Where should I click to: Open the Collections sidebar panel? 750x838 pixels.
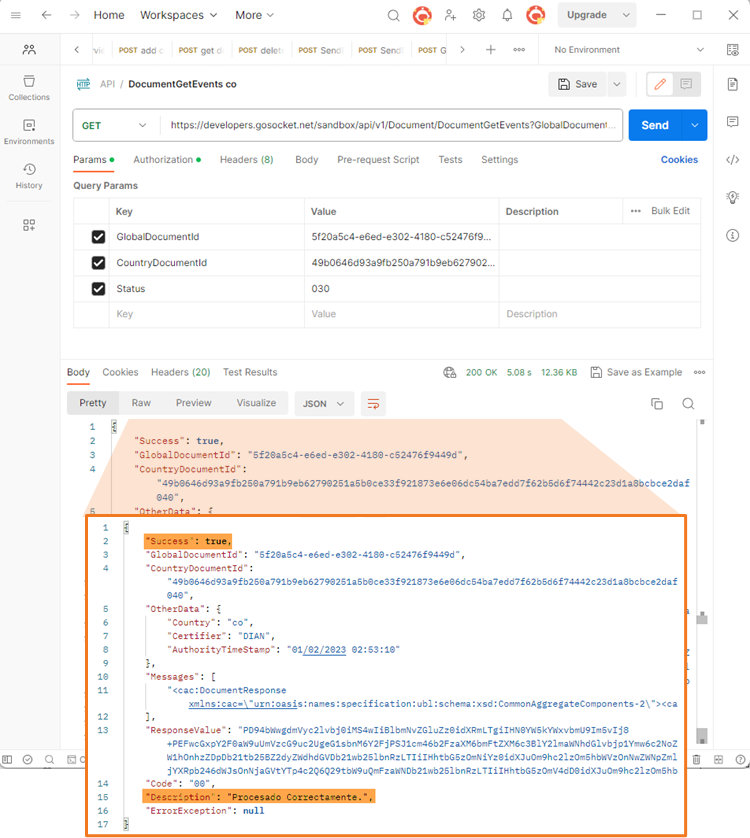(x=29, y=88)
